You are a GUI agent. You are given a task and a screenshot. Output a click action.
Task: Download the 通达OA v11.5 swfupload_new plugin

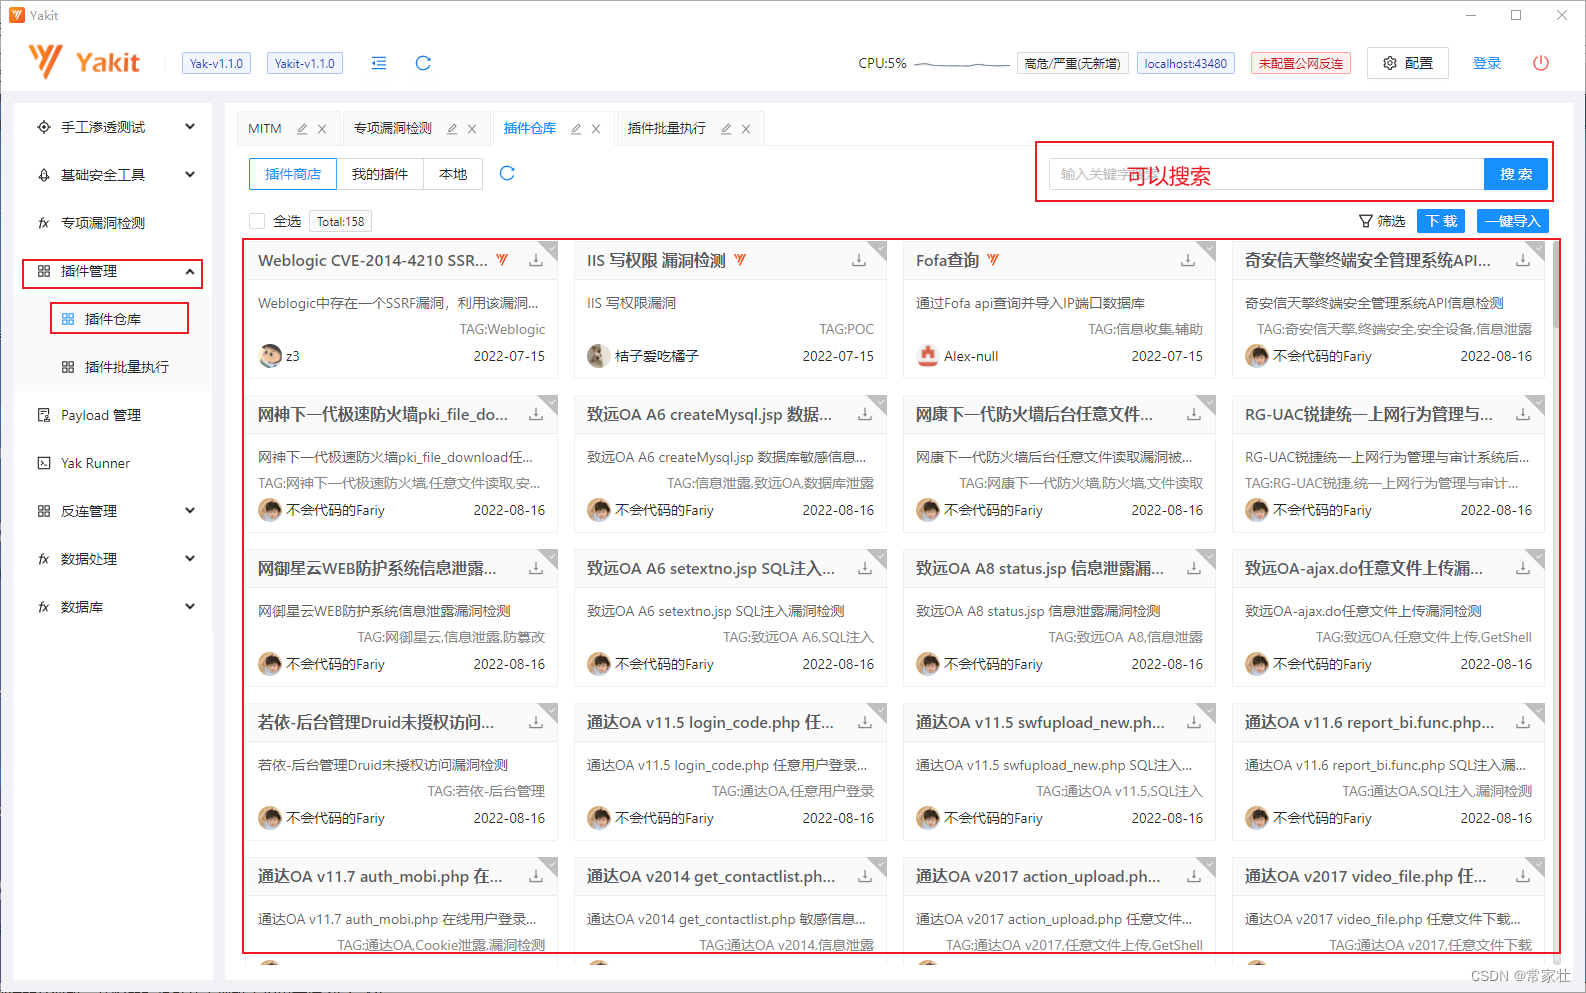1194,722
